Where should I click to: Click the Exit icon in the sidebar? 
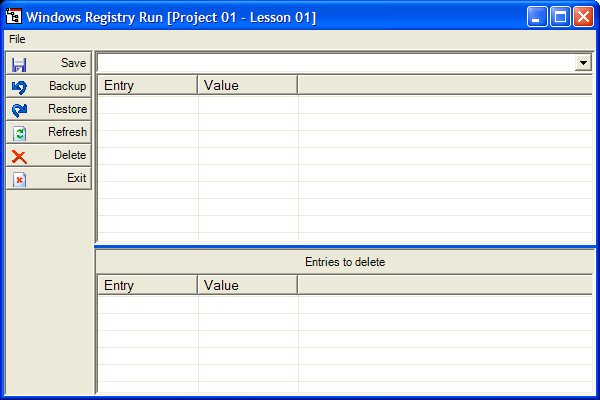[19, 179]
